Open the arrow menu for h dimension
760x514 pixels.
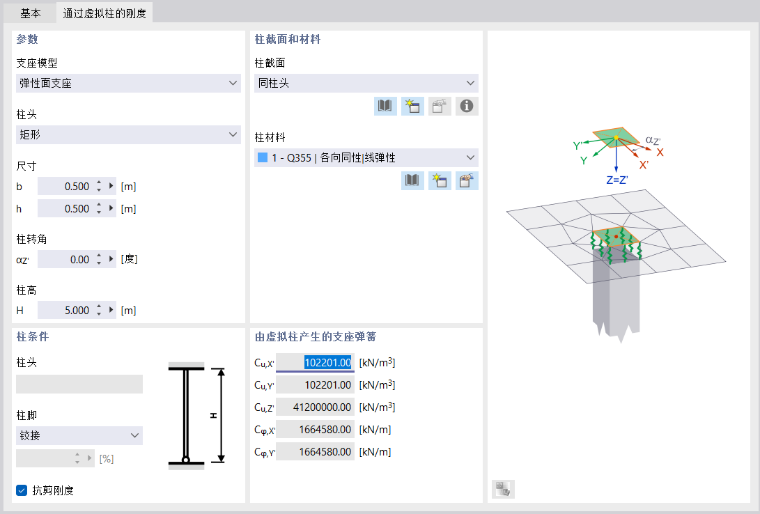point(111,209)
